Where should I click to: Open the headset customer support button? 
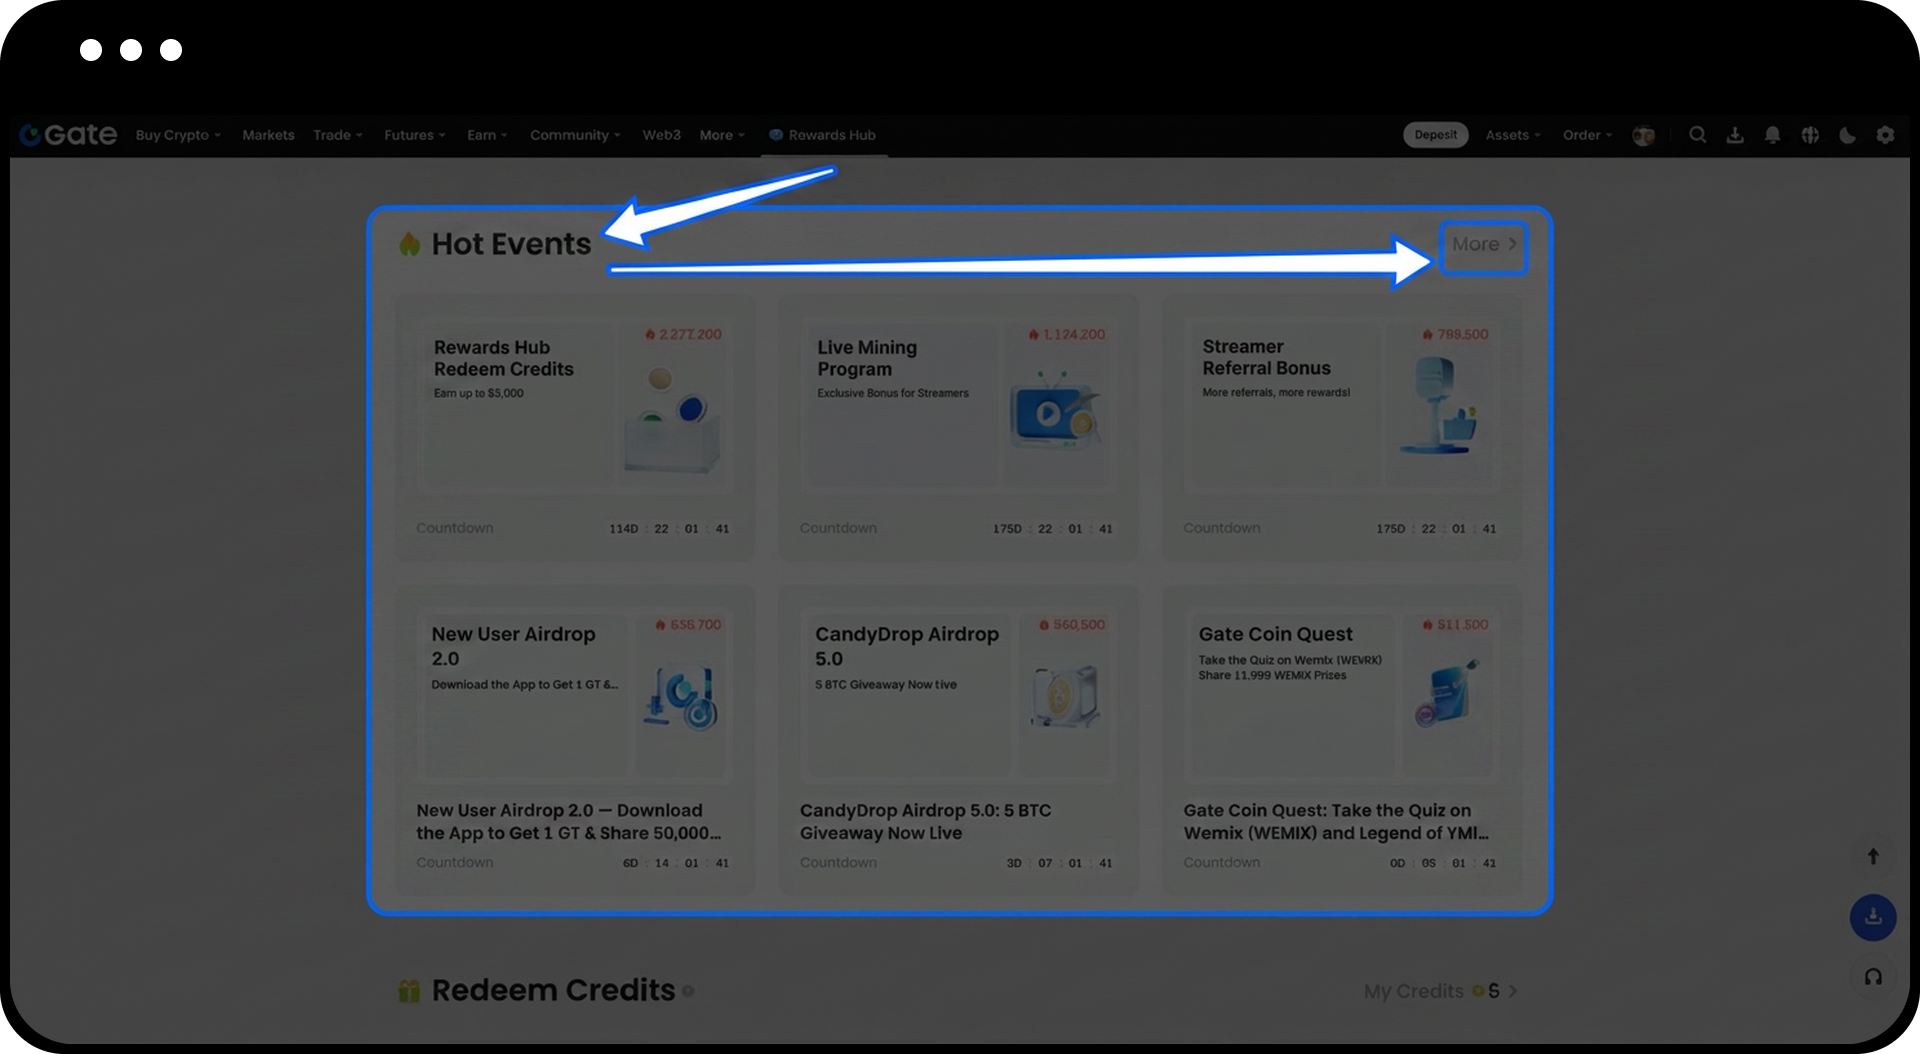point(1873,977)
